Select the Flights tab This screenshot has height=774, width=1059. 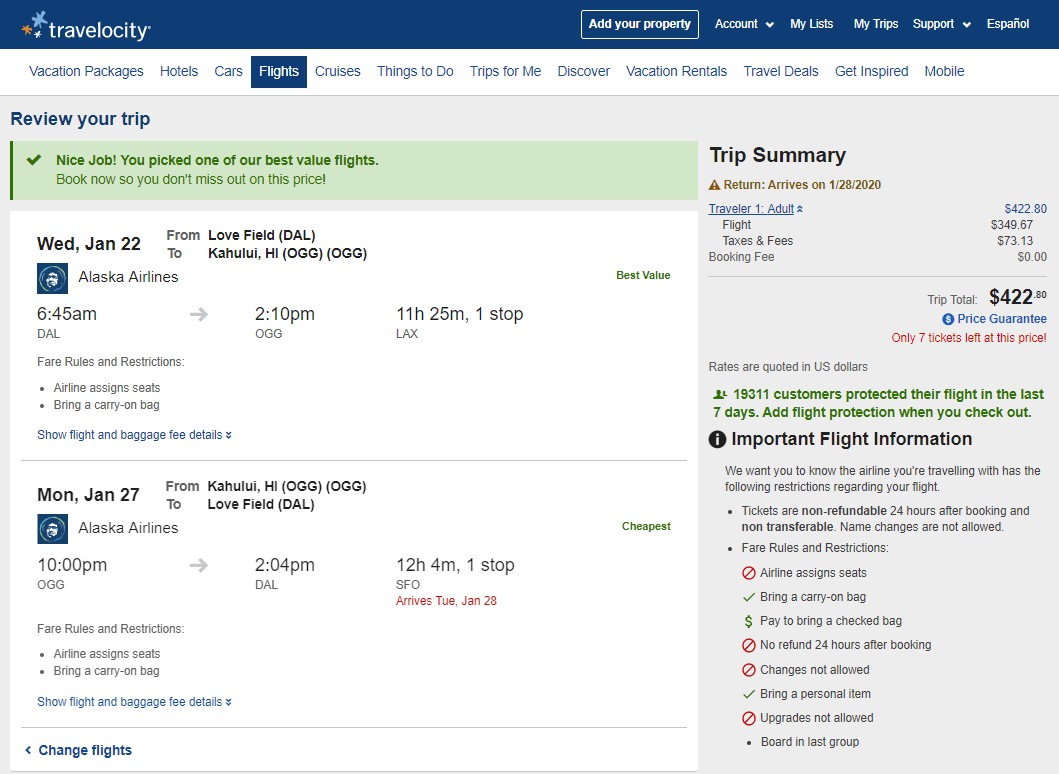pyautogui.click(x=279, y=72)
